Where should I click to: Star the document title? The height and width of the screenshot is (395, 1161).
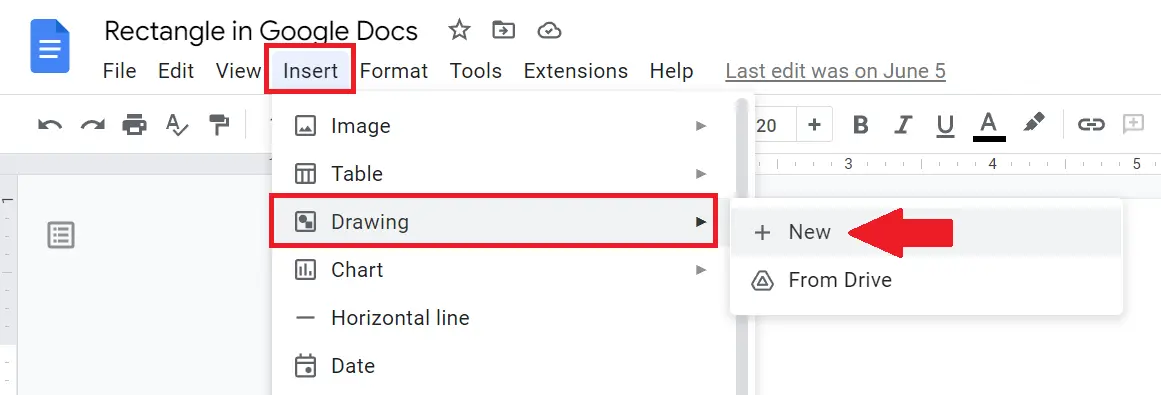[x=459, y=30]
